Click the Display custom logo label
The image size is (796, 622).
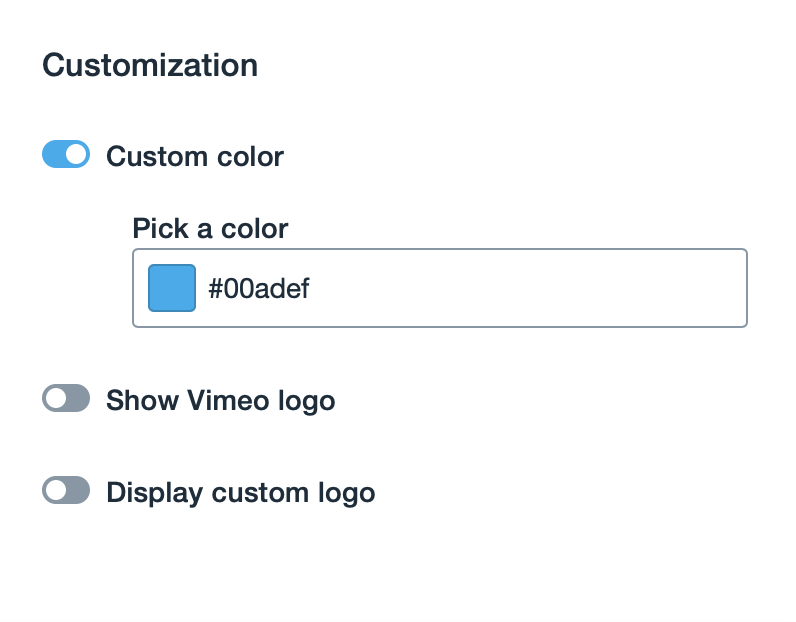tap(240, 493)
